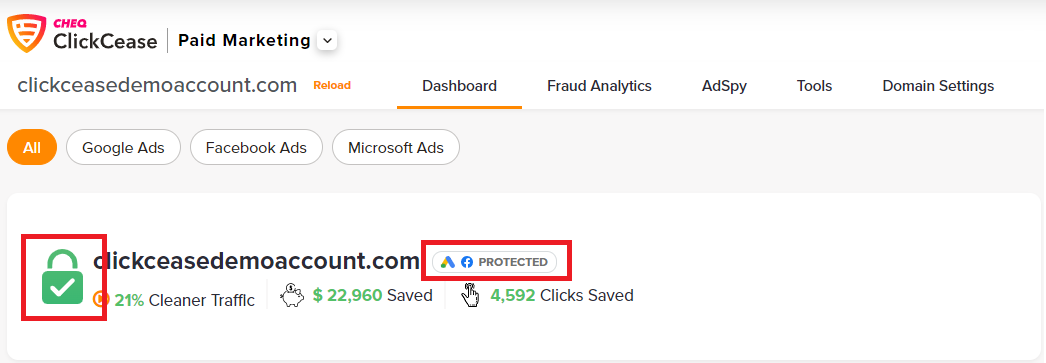Go to Domain Settings tab
Viewport: 1046px width, 363px height.
(x=938, y=86)
